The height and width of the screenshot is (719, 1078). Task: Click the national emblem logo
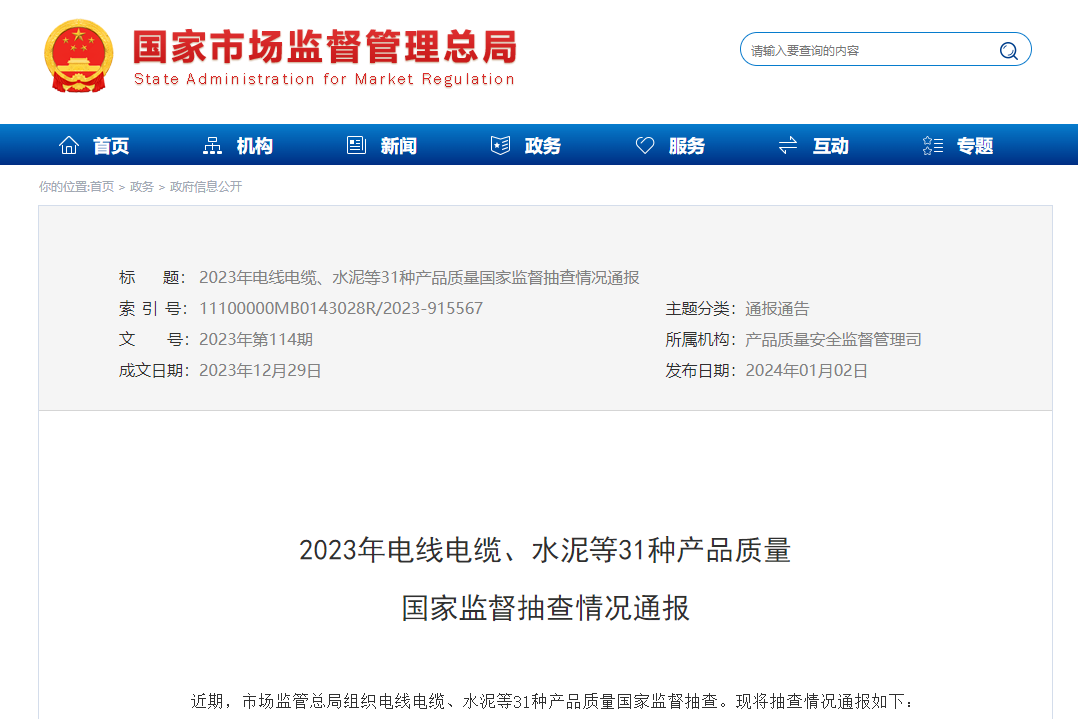[x=78, y=56]
